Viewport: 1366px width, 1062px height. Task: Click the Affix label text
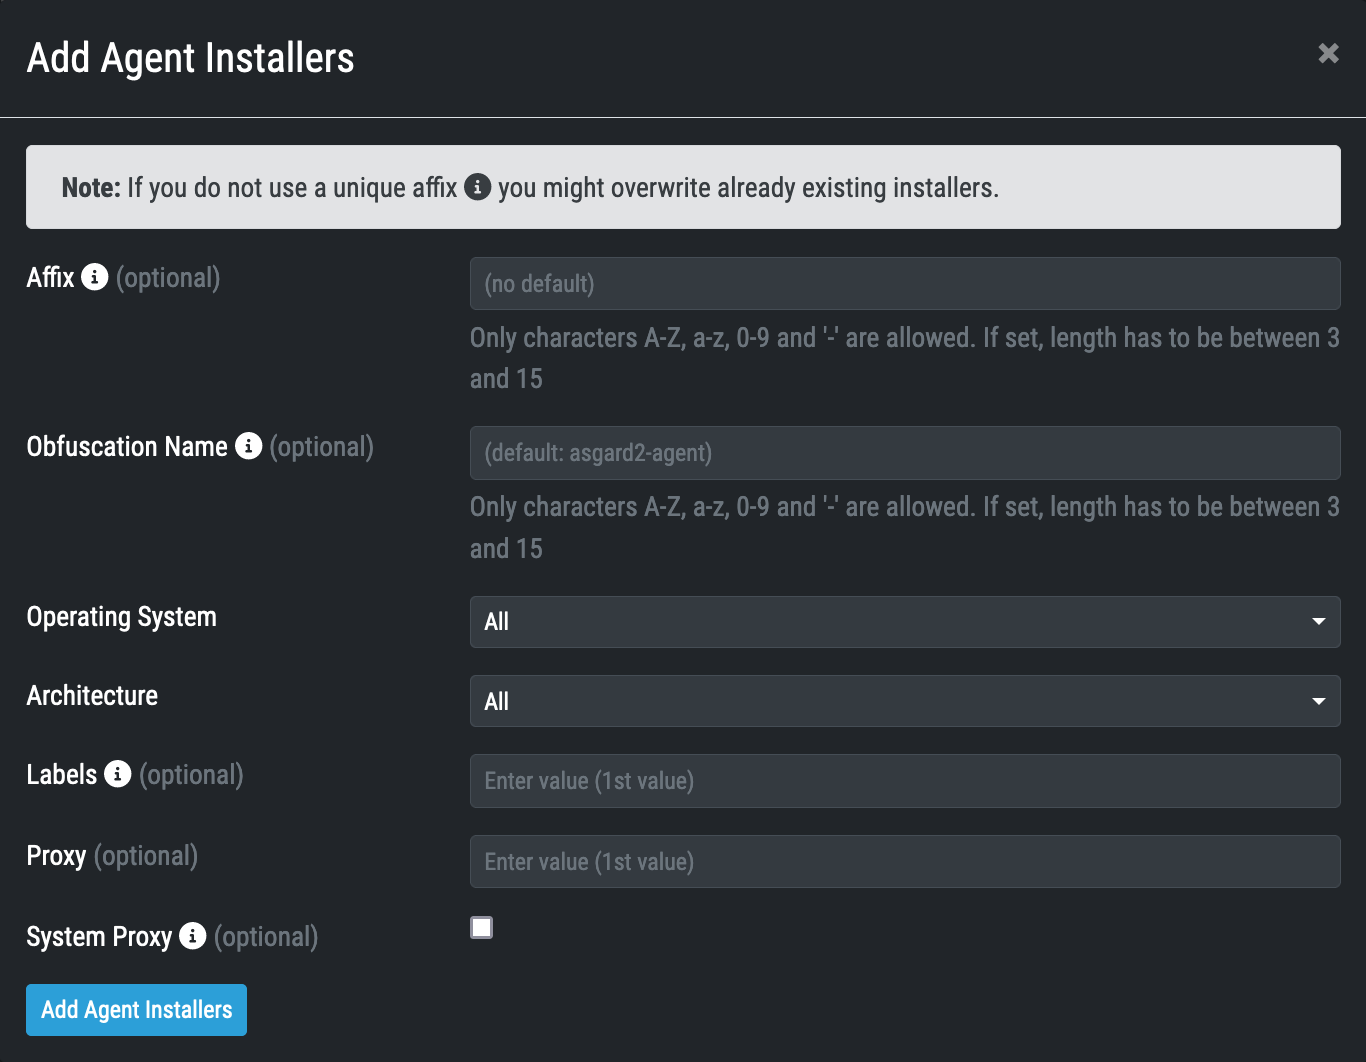[x=50, y=278]
